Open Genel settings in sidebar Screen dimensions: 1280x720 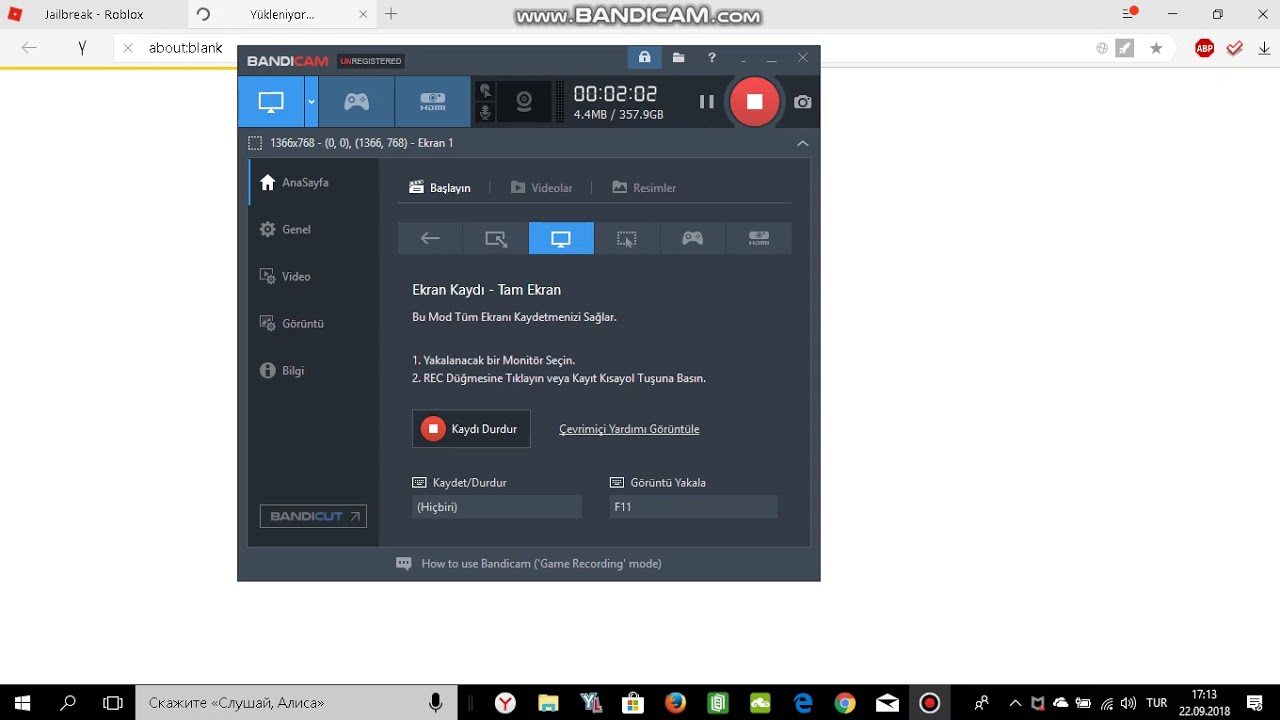click(x=314, y=229)
